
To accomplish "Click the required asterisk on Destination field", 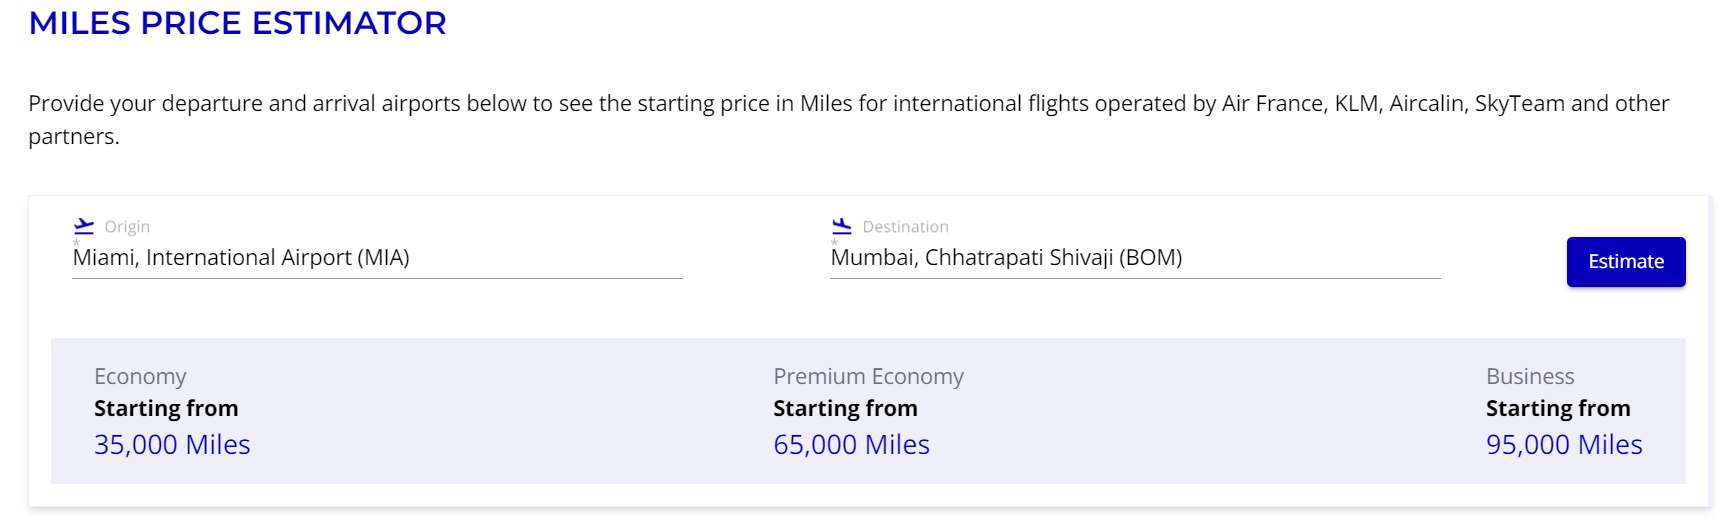I will (834, 243).
